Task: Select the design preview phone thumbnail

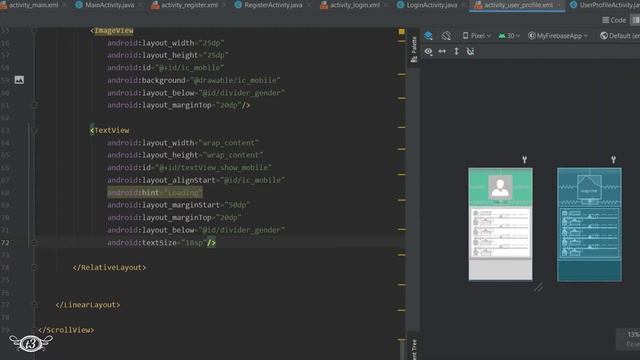Action: [500, 224]
